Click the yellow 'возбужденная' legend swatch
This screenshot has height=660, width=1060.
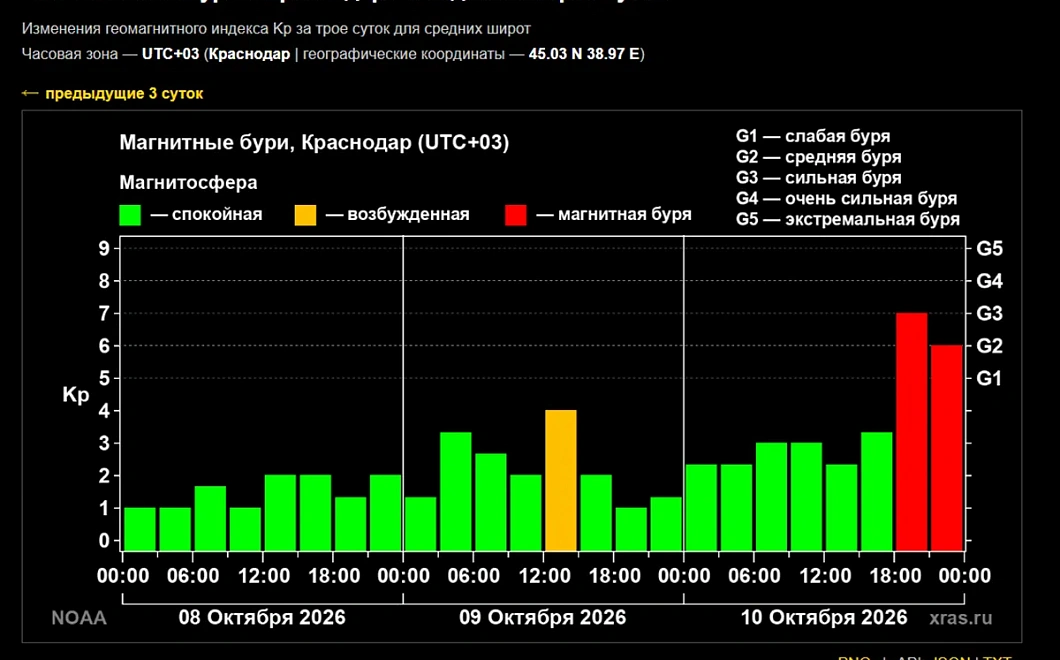coord(306,215)
